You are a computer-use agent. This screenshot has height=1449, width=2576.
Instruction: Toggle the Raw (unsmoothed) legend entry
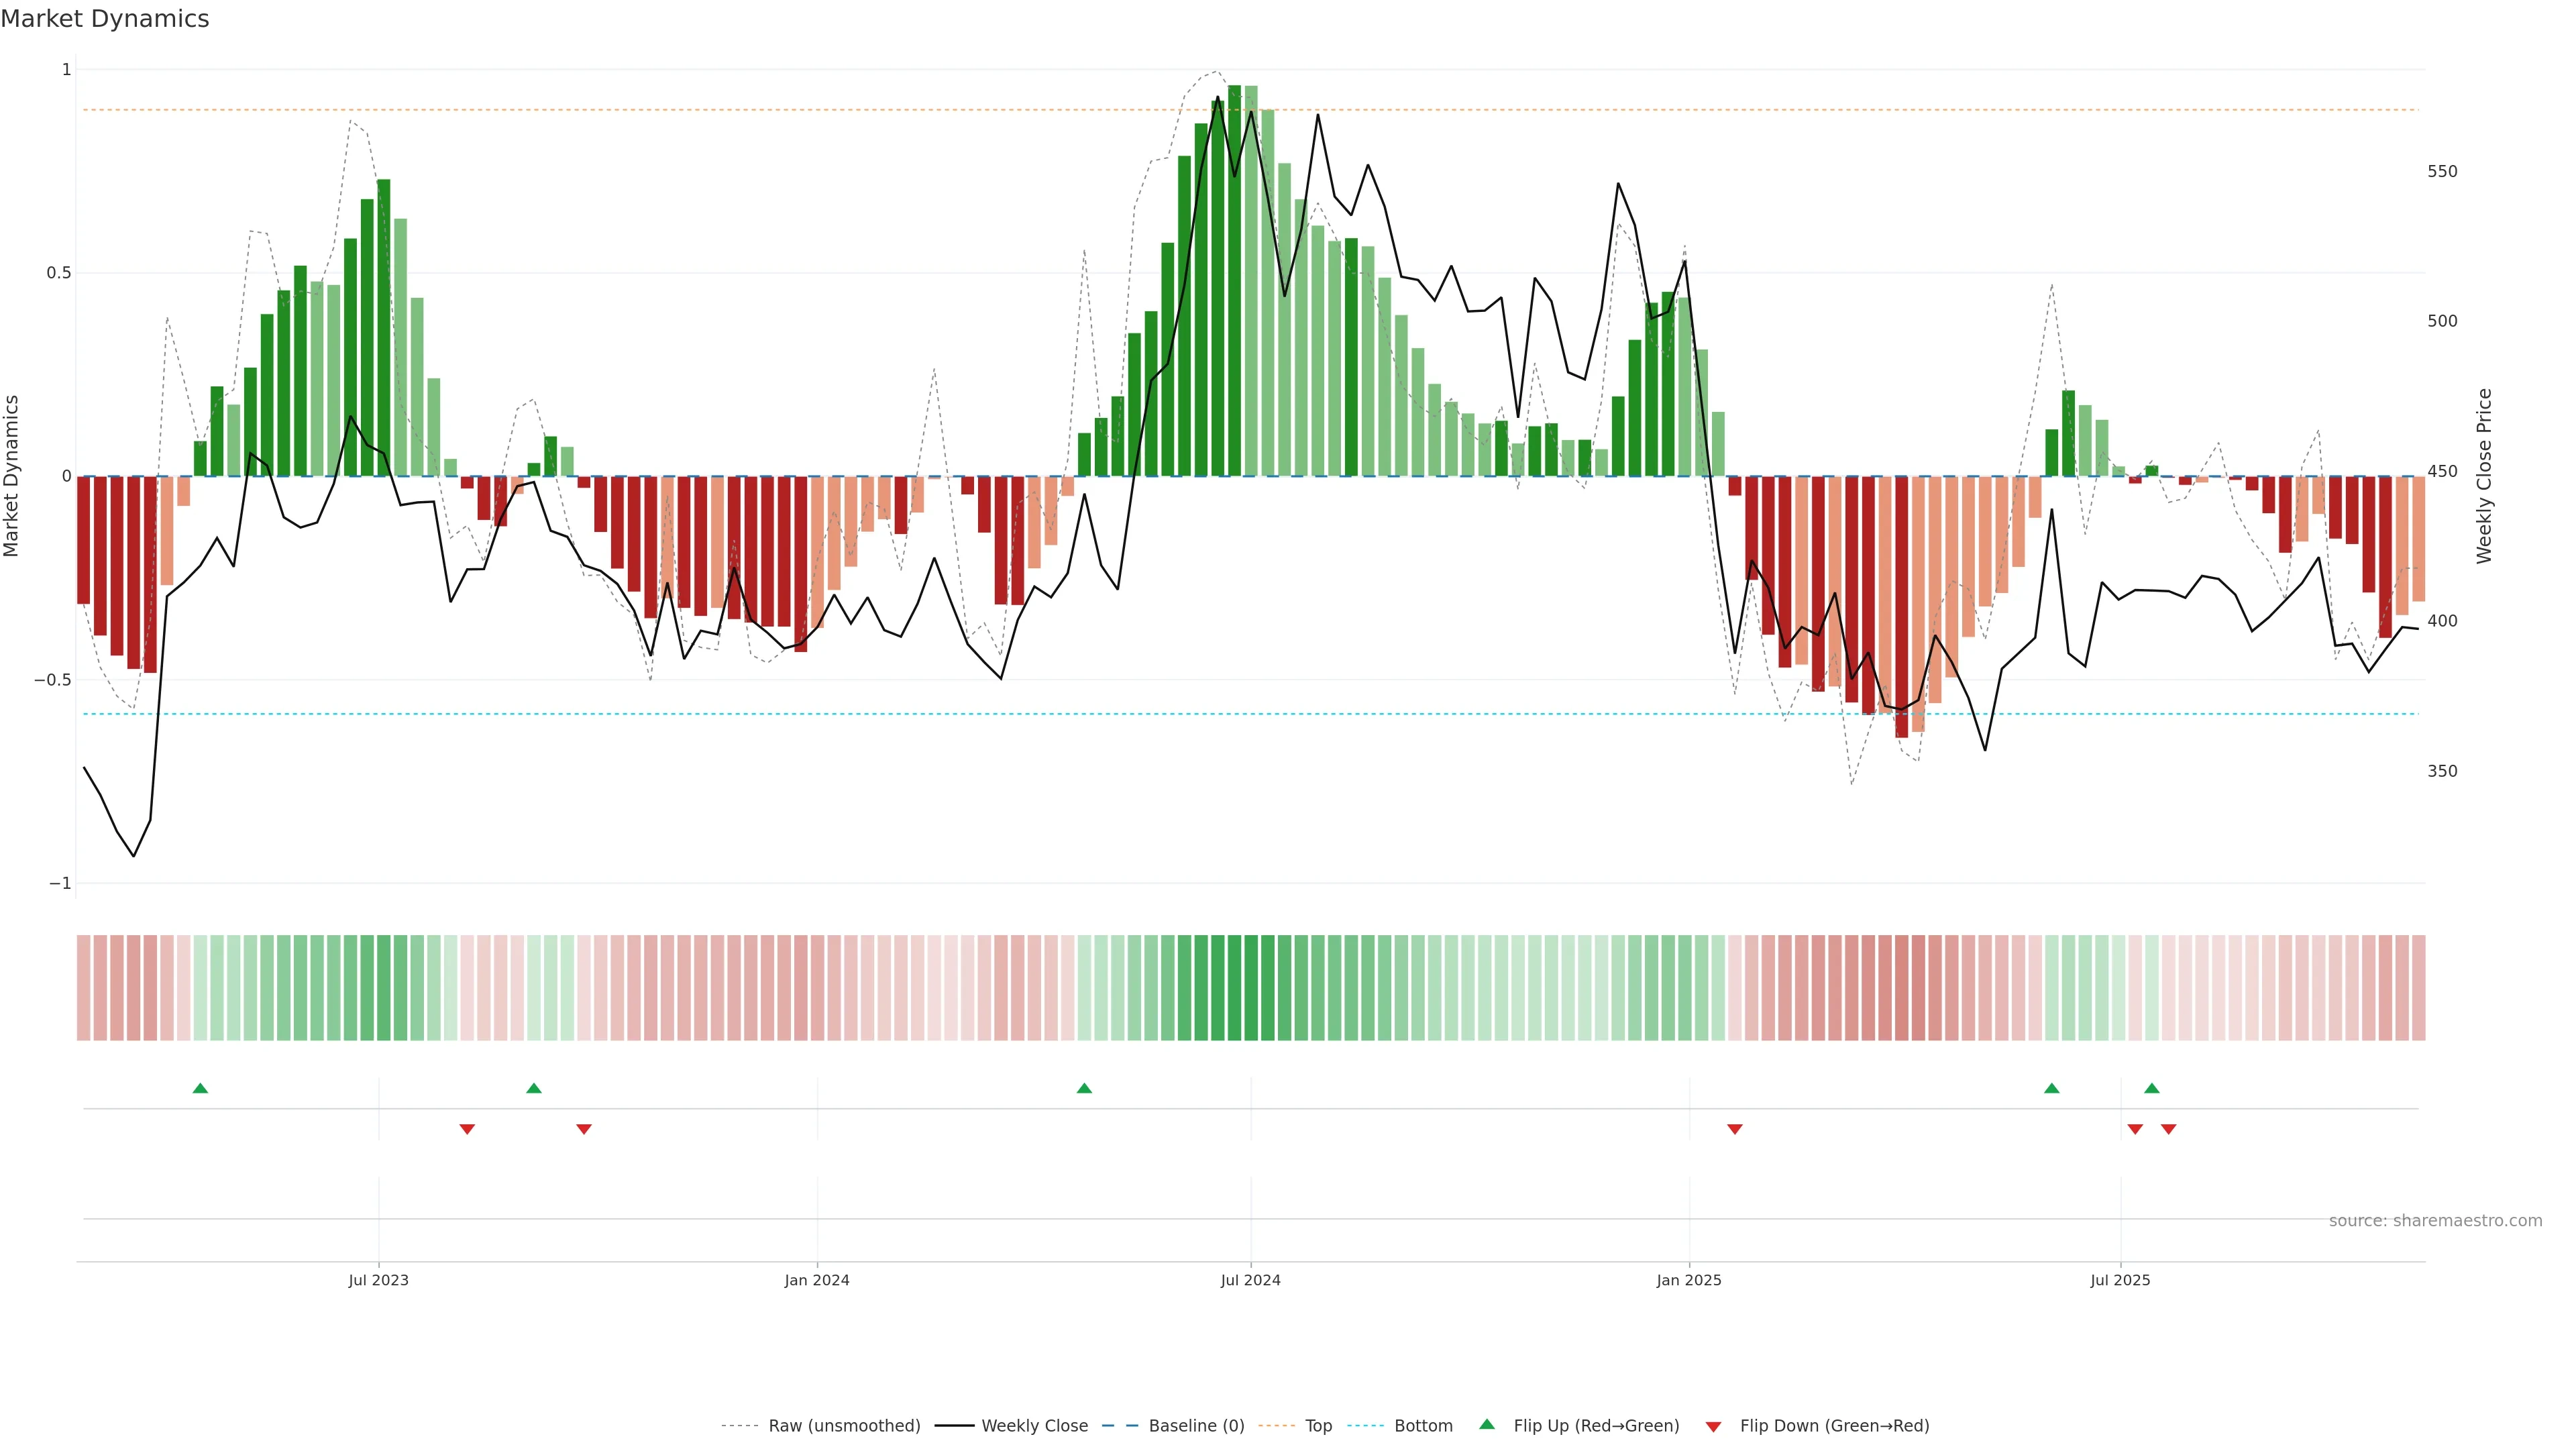(x=843, y=1426)
